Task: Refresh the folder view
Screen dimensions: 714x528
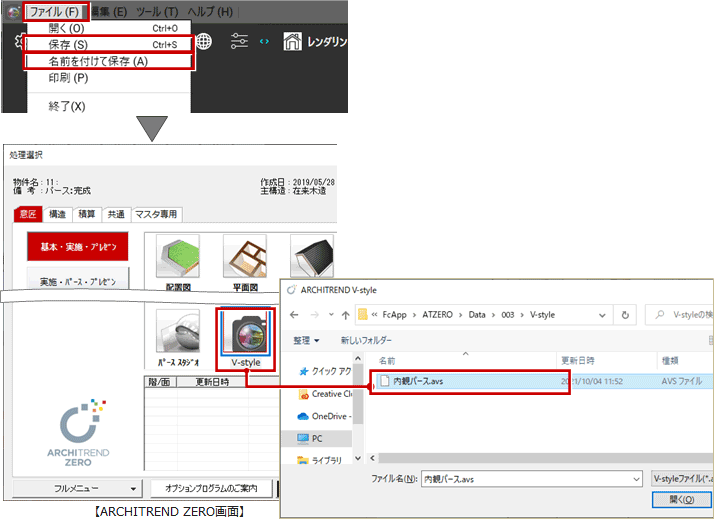Action: [x=625, y=315]
